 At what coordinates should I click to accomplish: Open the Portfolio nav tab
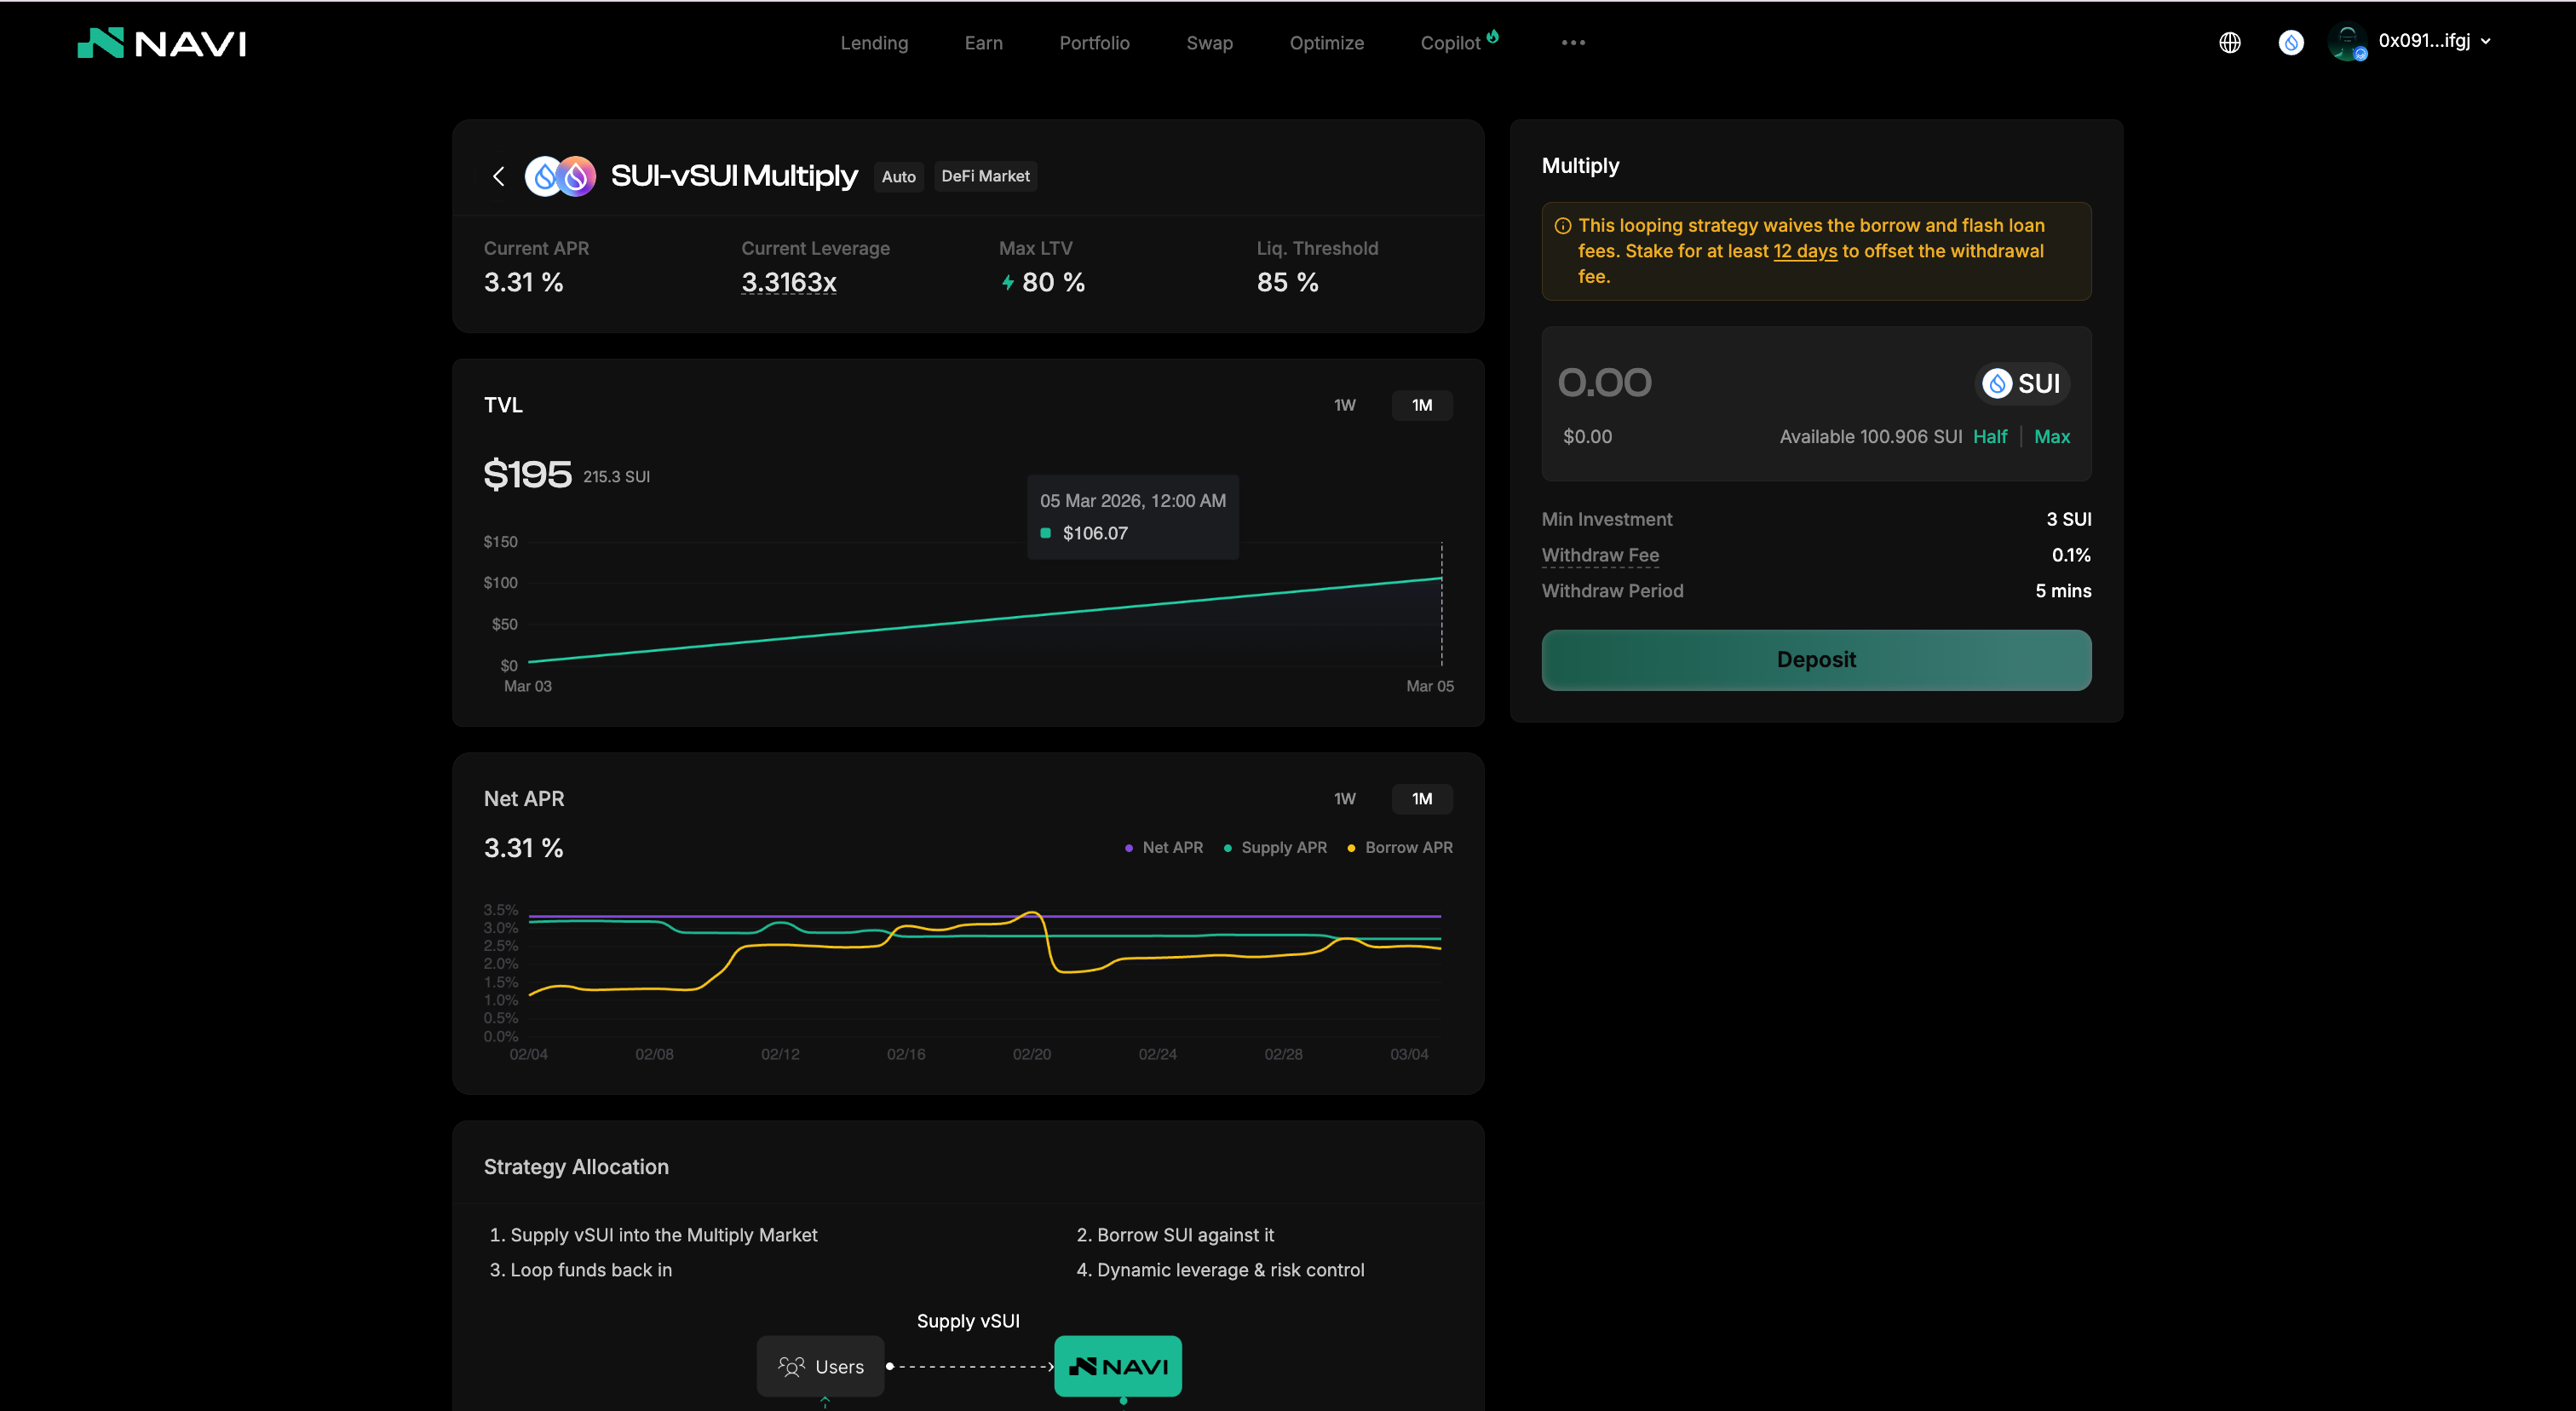click(x=1094, y=43)
